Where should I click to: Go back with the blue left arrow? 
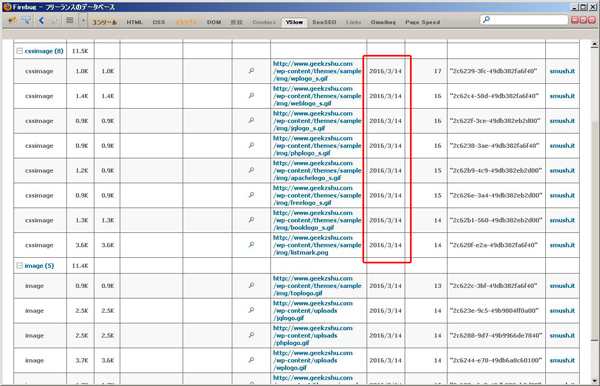point(41,20)
